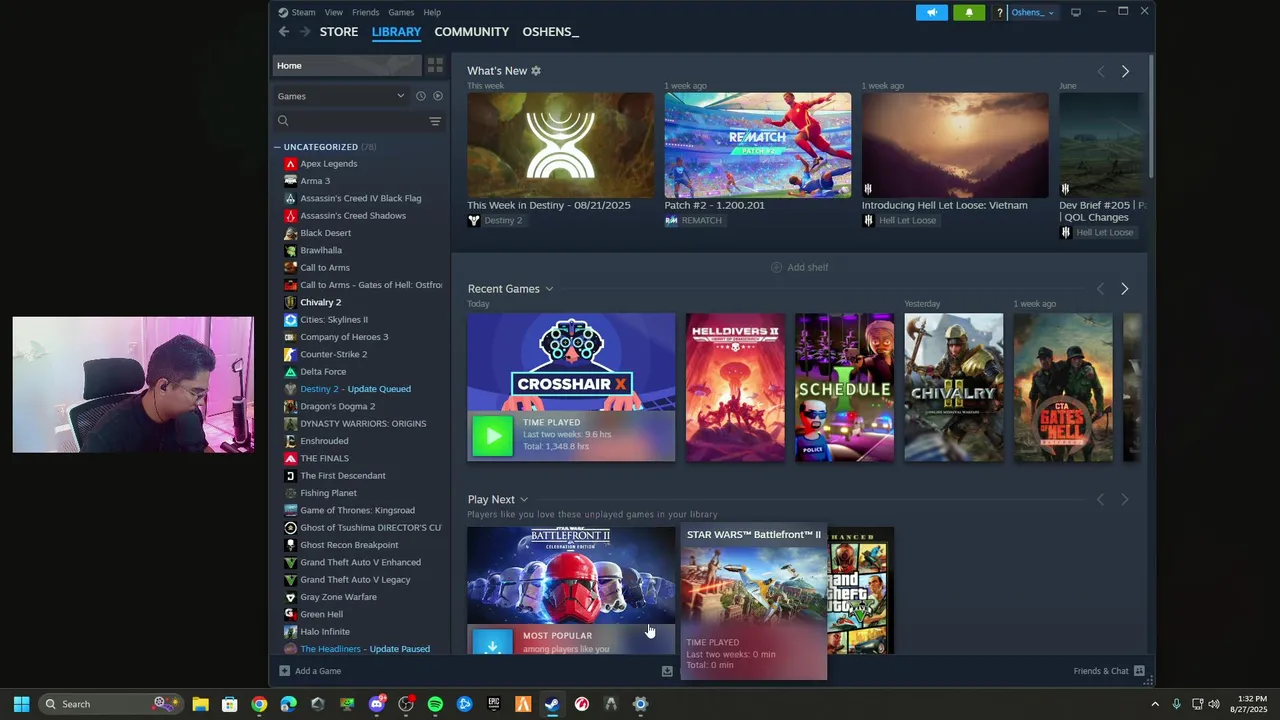Open Chivalry II recent game thumbnail
This screenshot has height=720, width=1280.
(x=954, y=388)
